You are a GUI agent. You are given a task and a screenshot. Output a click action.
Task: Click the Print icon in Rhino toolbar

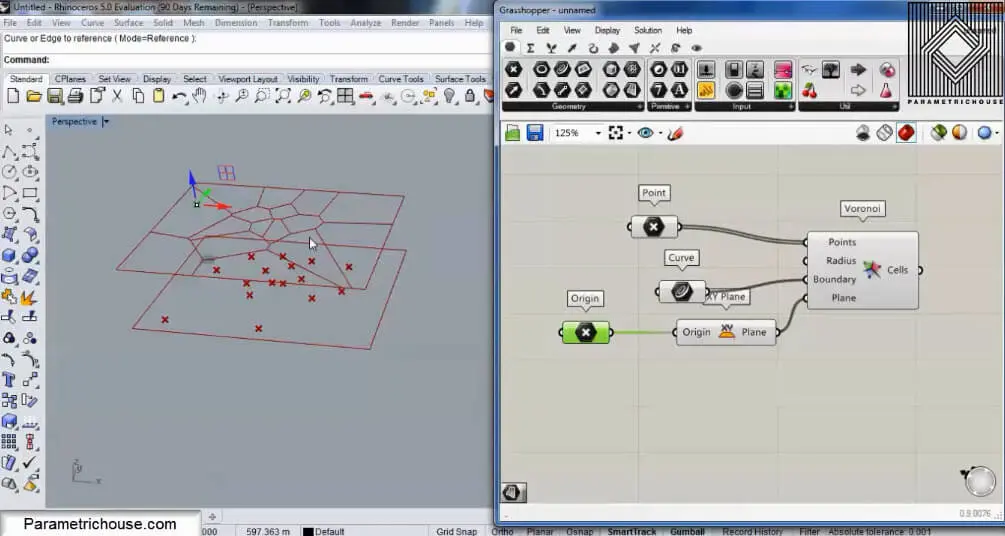click(x=76, y=96)
